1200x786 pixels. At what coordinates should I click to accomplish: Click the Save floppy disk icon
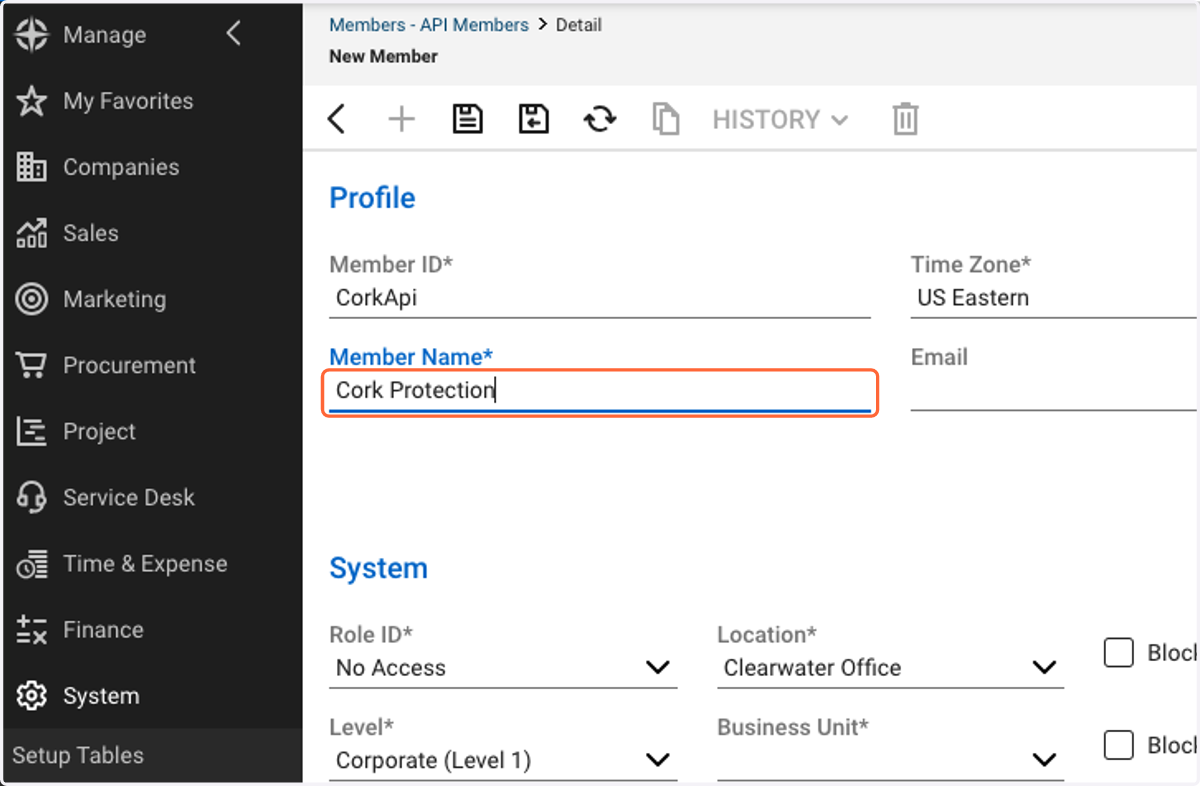click(467, 119)
